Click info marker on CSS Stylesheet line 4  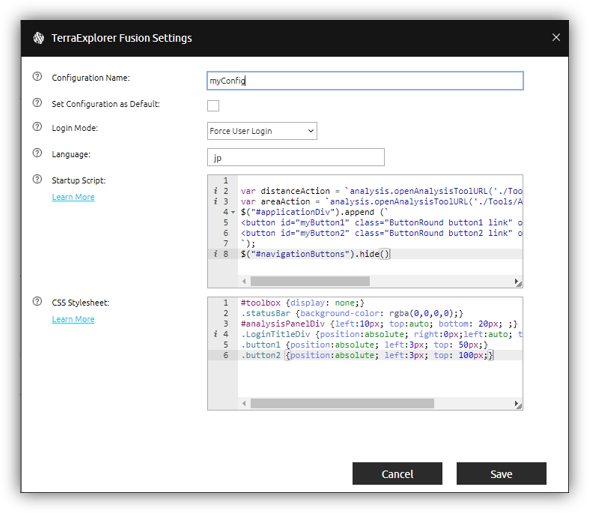tap(215, 334)
